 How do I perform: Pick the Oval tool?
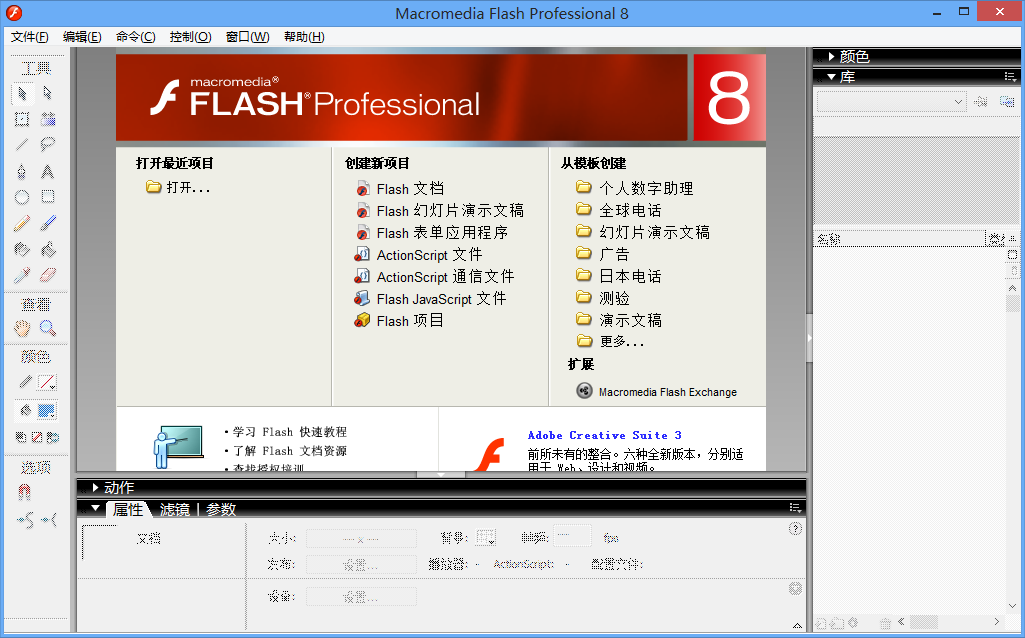coord(22,196)
